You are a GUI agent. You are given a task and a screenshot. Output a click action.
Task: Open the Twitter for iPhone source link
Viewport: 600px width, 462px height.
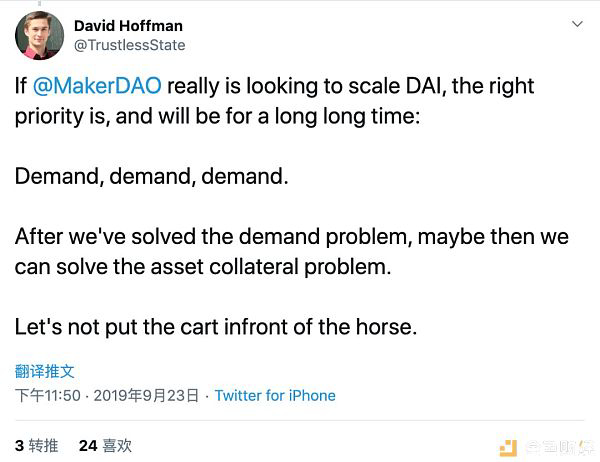click(275, 395)
